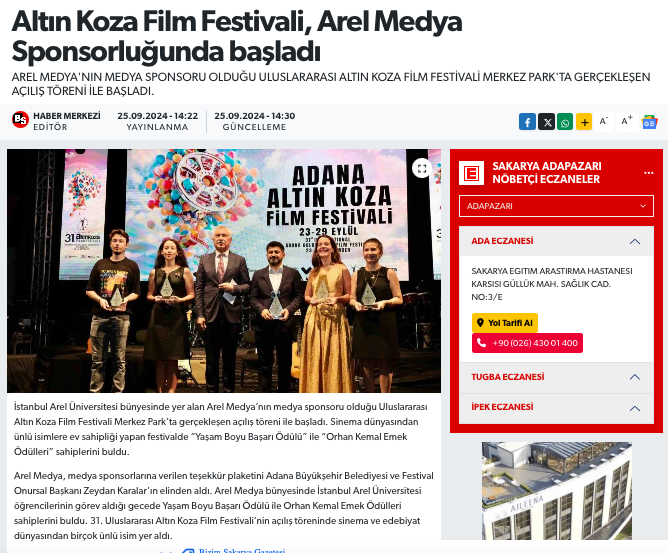The height and width of the screenshot is (553, 668).
Task: Open Google News icon
Action: pos(650,122)
